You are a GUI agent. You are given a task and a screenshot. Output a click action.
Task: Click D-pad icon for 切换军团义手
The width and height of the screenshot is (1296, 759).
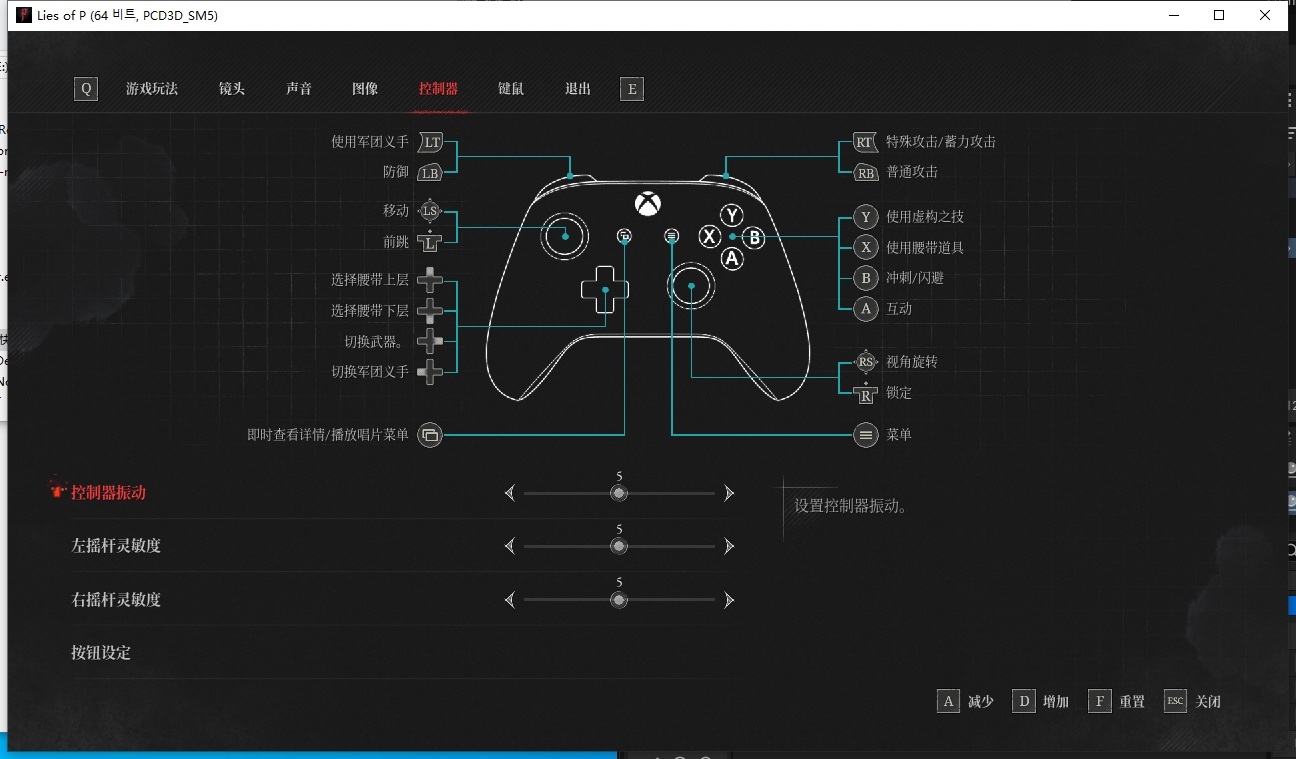[430, 372]
